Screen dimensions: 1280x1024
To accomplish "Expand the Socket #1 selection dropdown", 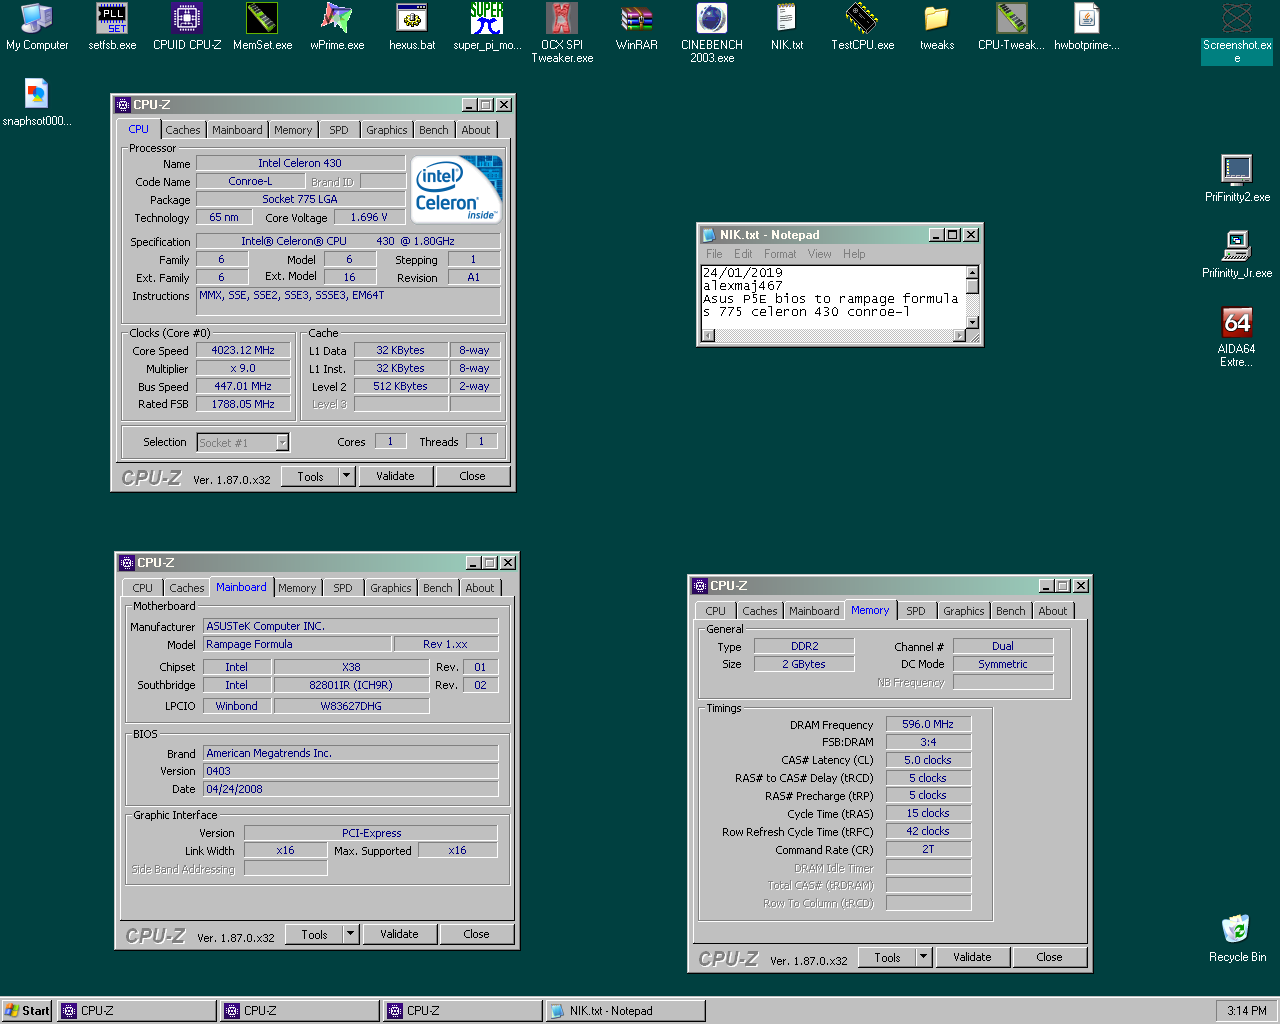I will (x=282, y=442).
